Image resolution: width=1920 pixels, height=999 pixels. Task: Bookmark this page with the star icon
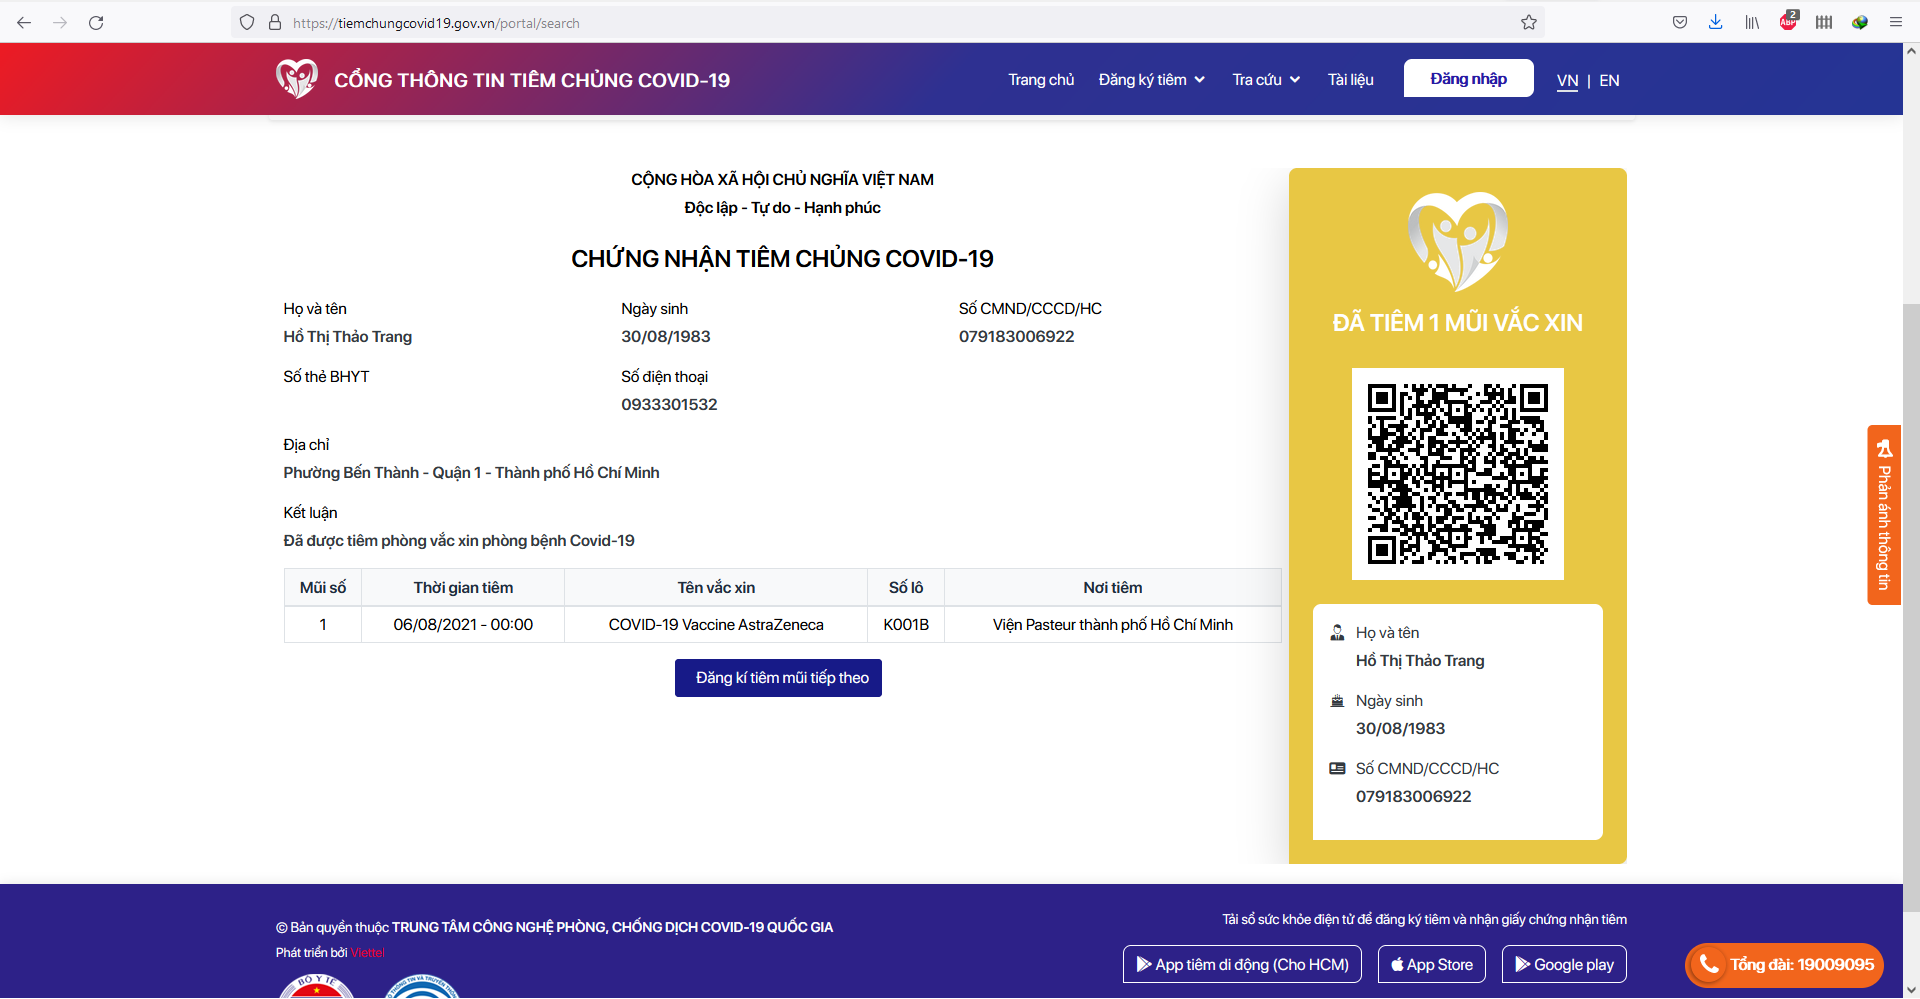(x=1529, y=22)
